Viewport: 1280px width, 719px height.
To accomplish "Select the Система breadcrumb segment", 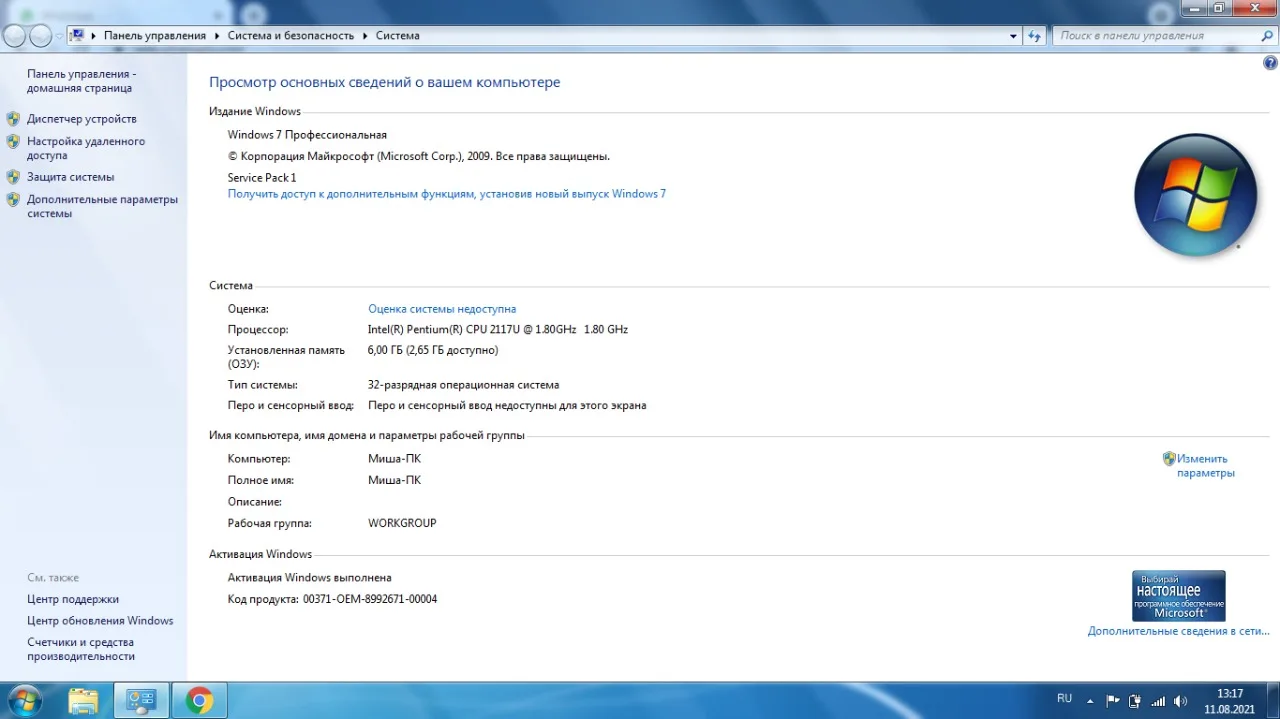I will (x=398, y=35).
